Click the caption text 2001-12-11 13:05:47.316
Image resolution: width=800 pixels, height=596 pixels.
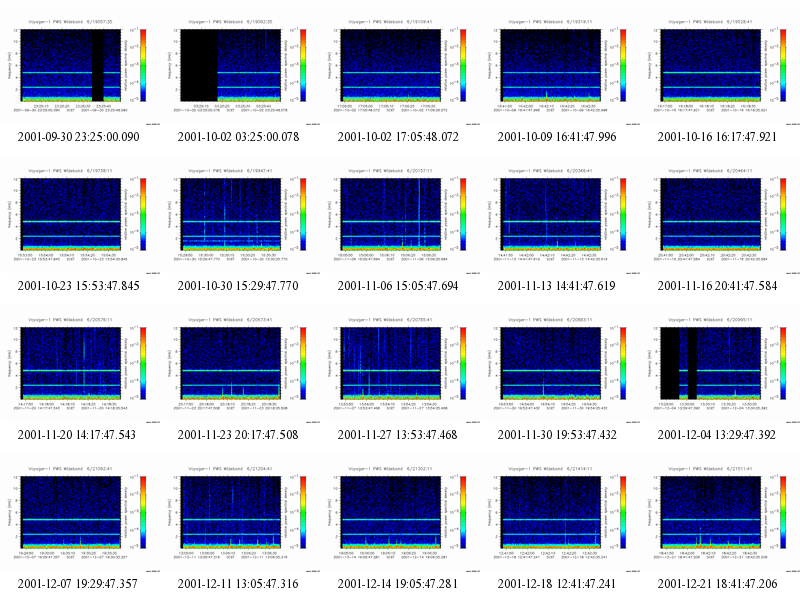[x=238, y=584]
